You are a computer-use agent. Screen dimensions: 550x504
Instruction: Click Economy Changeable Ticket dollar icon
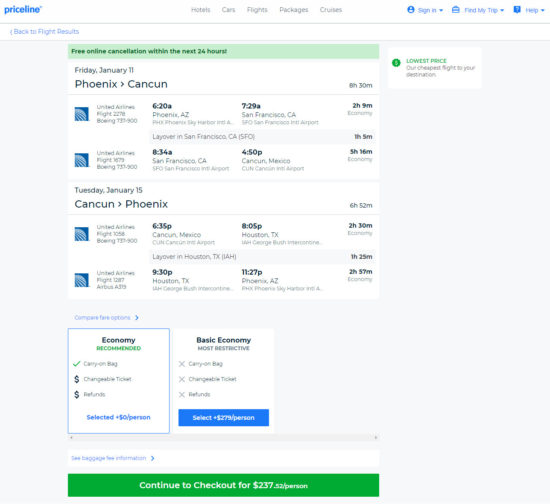76,379
